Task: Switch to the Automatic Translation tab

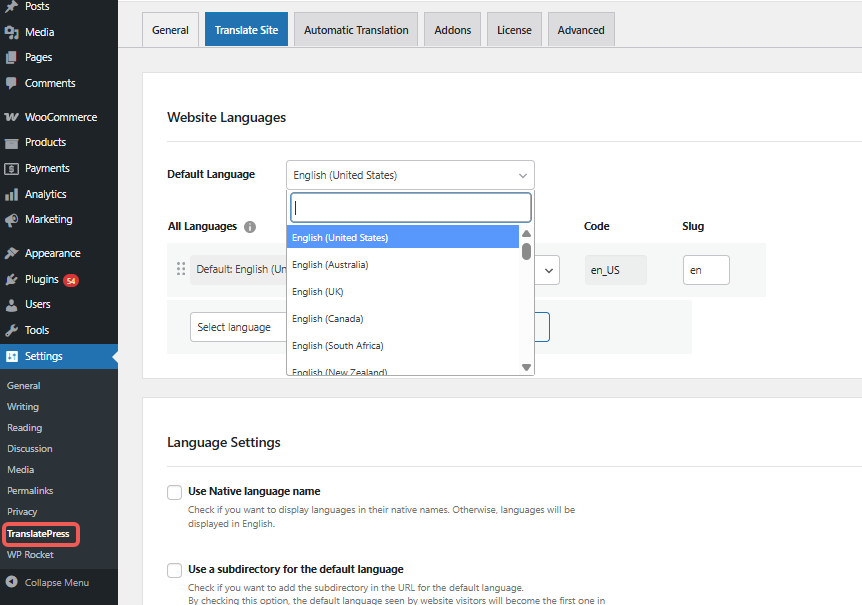Action: (356, 30)
